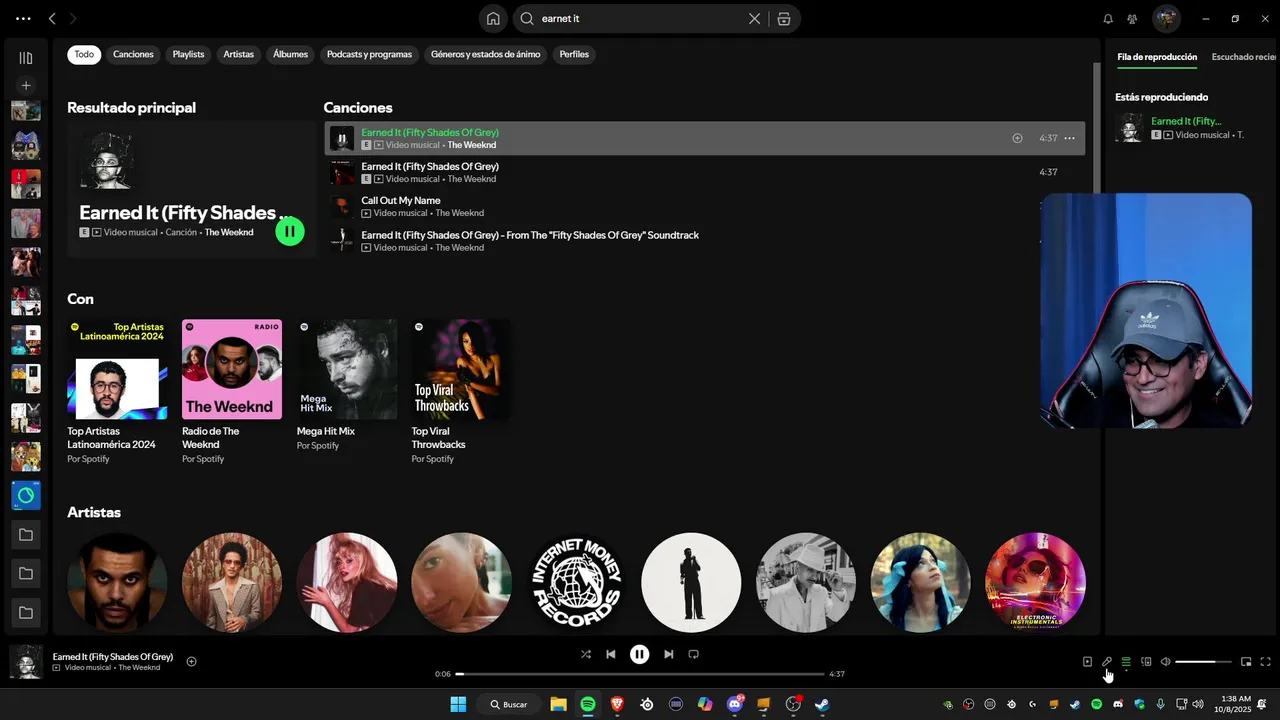Open more options for first song row
Viewport: 1280px width, 720px height.
tap(1069, 138)
